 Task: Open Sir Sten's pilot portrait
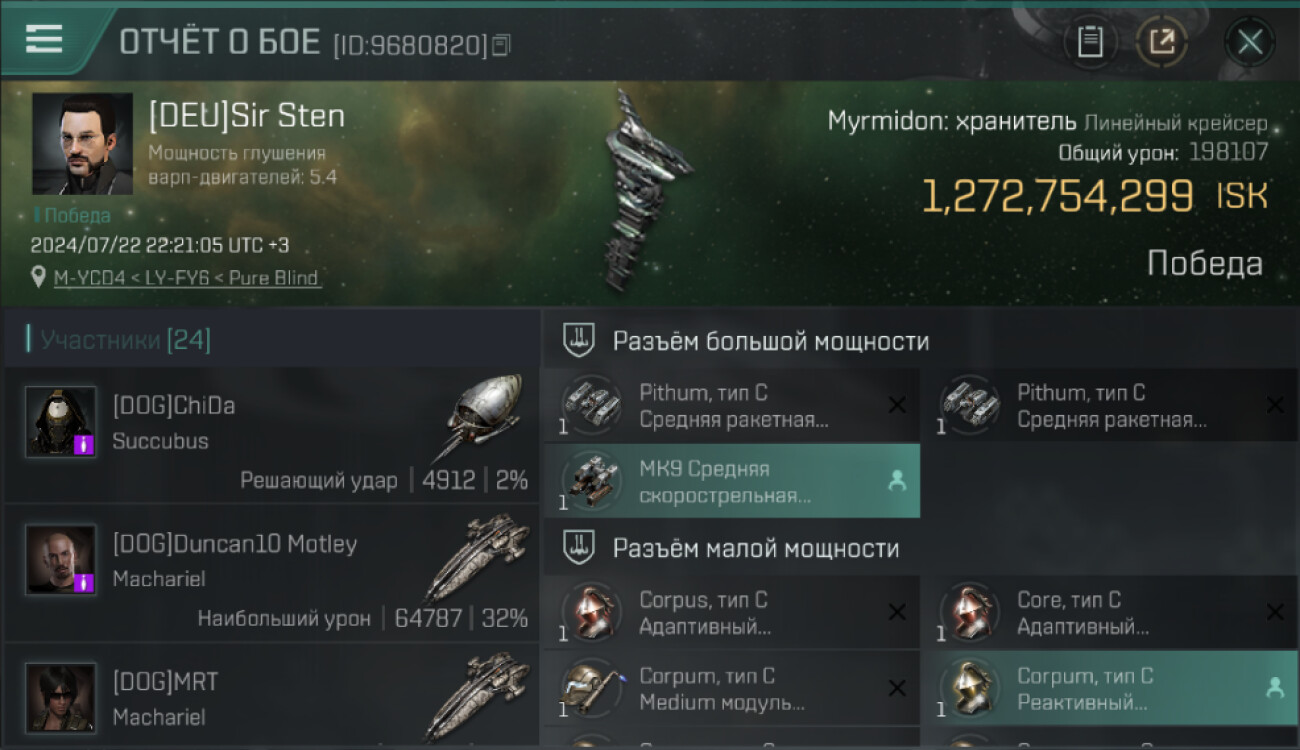(x=82, y=144)
